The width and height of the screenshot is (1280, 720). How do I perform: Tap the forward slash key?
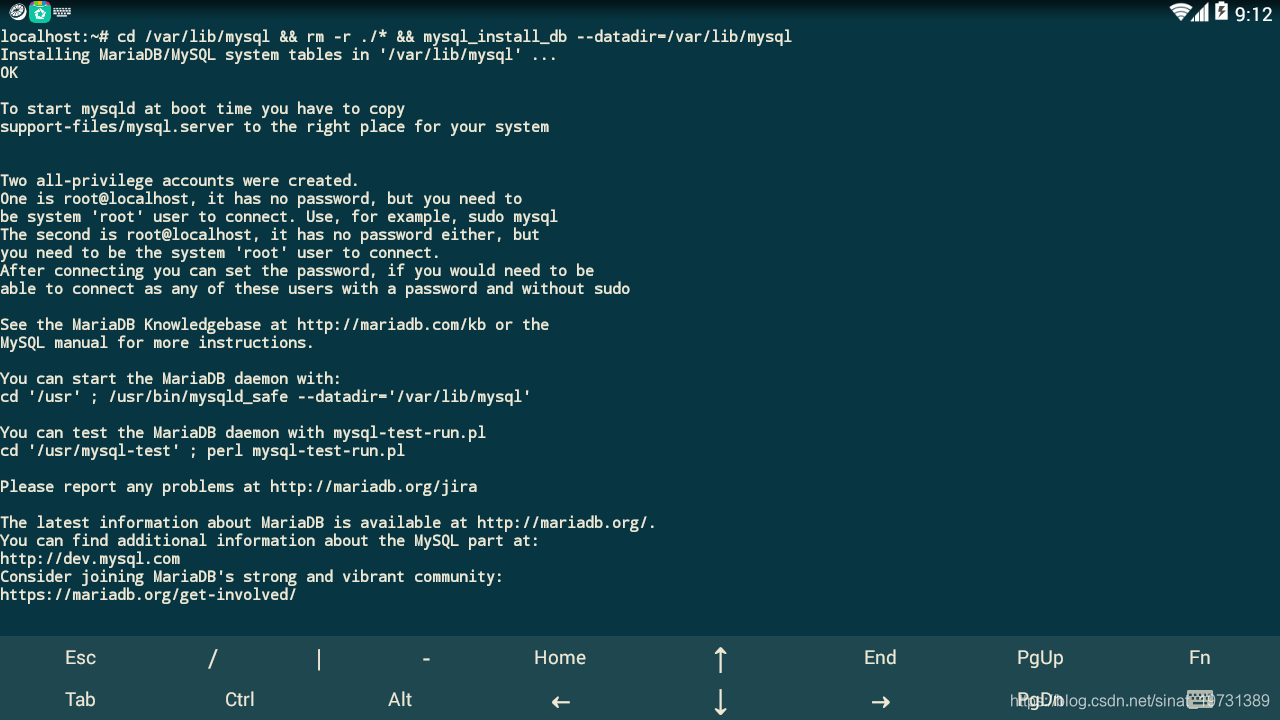click(x=213, y=658)
